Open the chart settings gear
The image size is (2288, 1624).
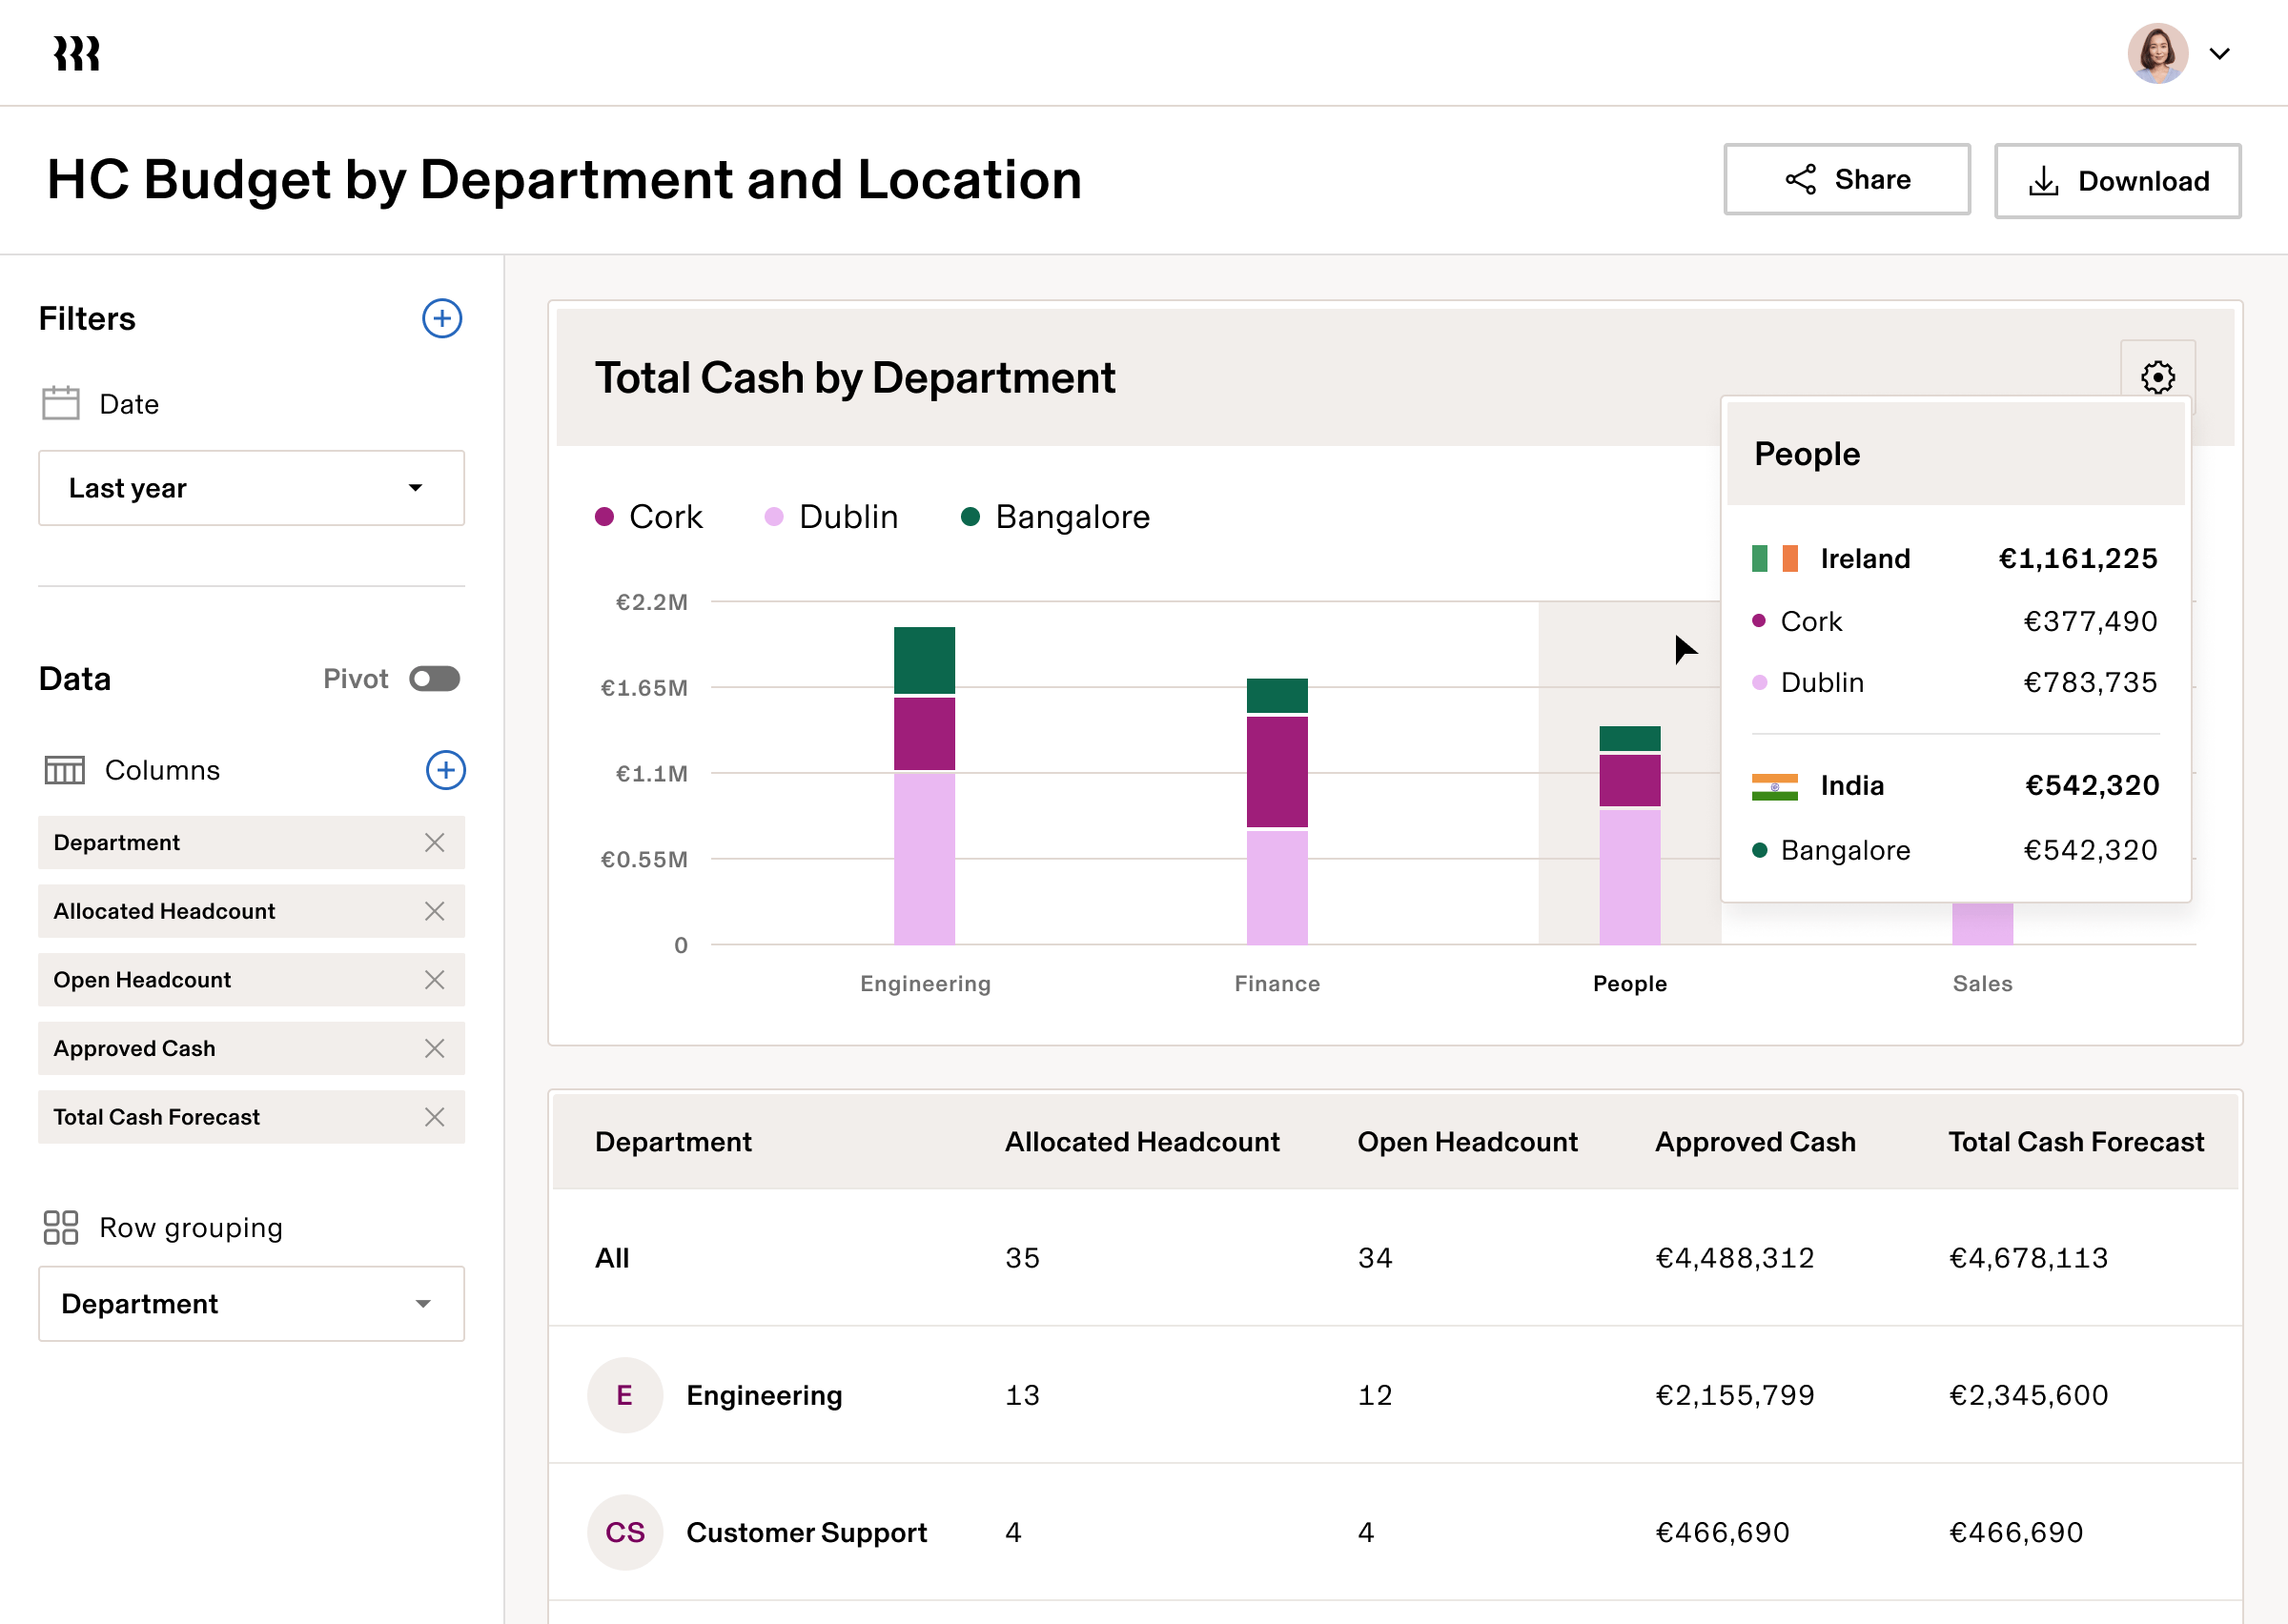(x=2158, y=377)
